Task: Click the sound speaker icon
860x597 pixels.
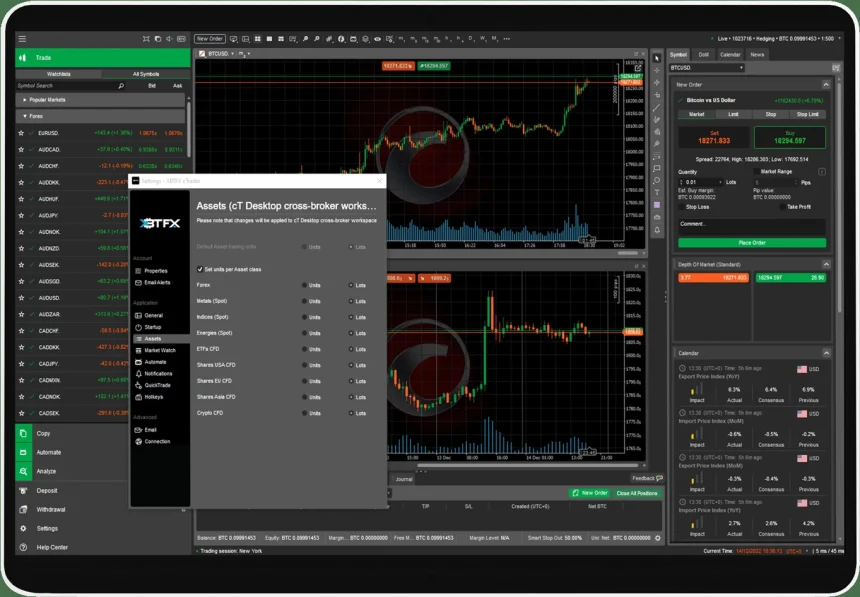Action: click(x=169, y=39)
